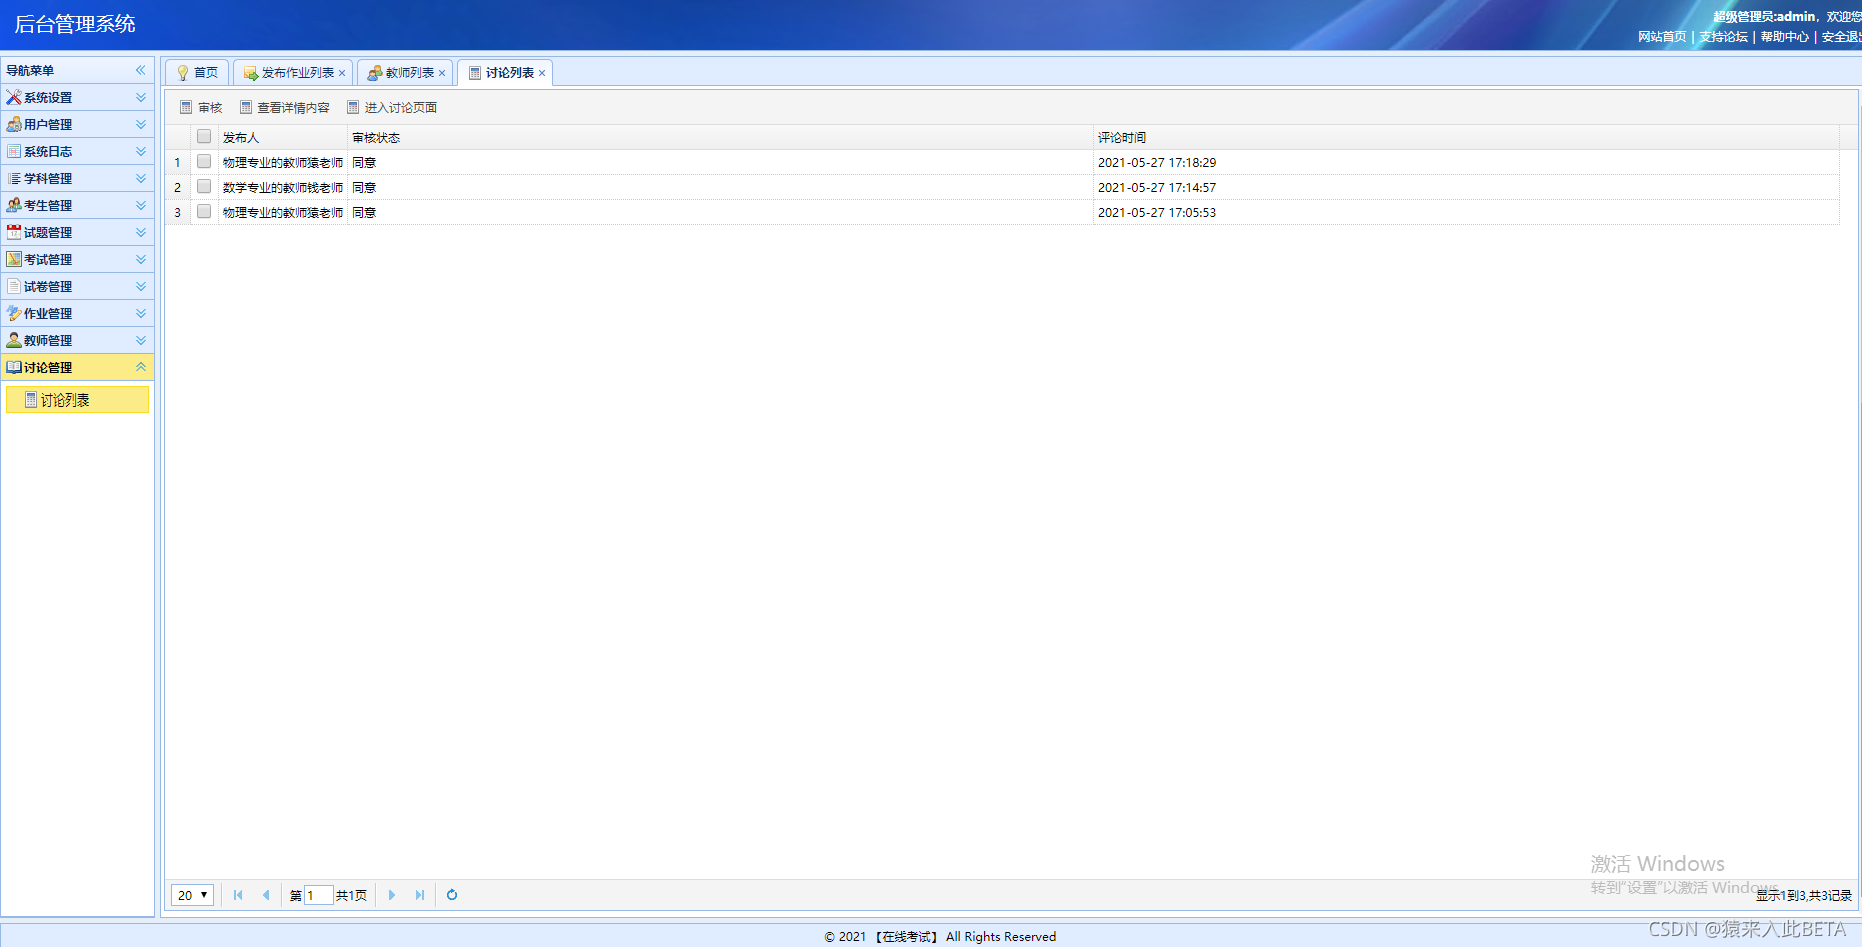Close the 发布作业列表 tab

point(342,73)
